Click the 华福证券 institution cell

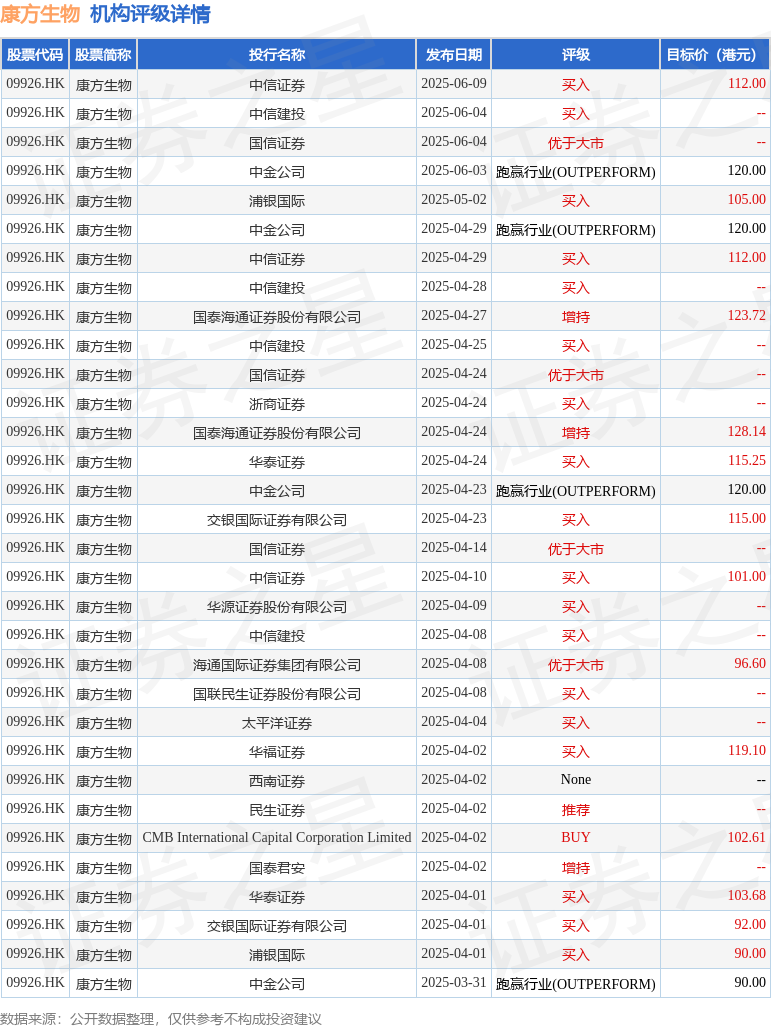click(277, 752)
